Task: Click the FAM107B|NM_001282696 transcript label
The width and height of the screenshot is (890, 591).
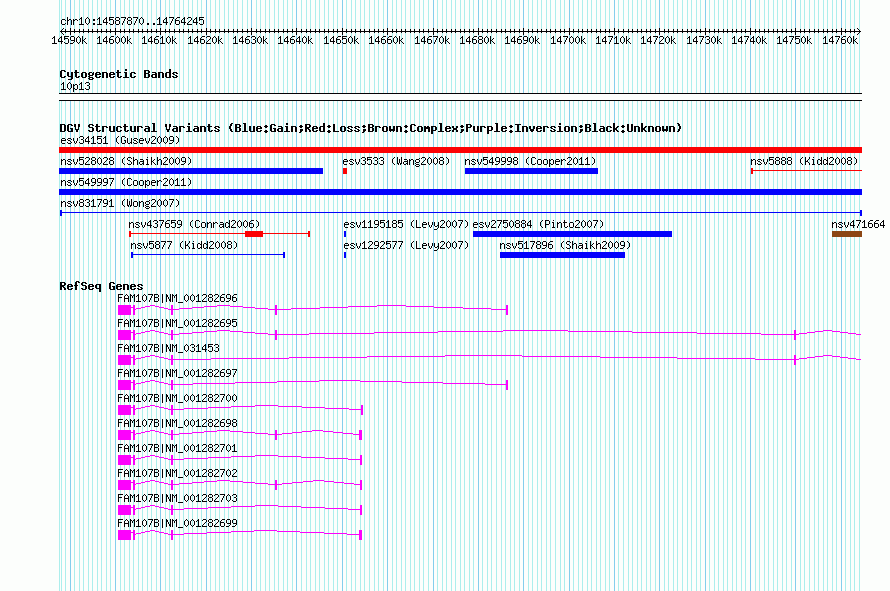Action: coord(177,298)
